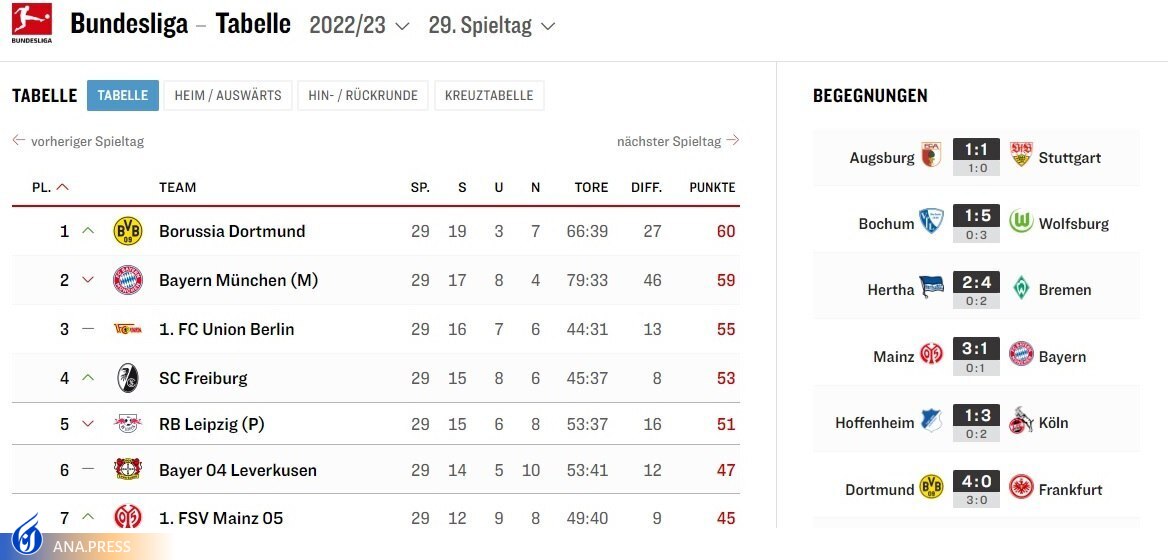The height and width of the screenshot is (560, 1168).
Task: Click the Bayer 04 Leverkusen crest
Action: 128,470
